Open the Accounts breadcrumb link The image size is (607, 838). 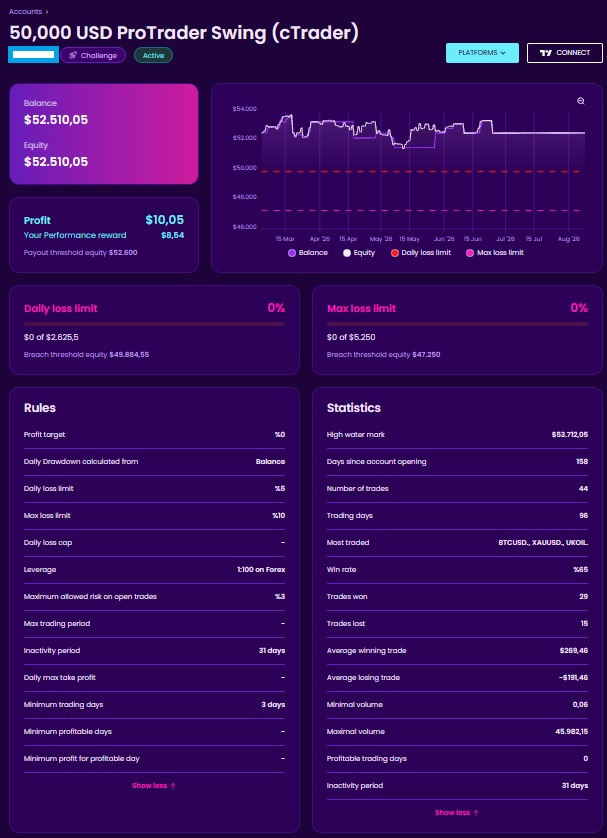[x=25, y=11]
